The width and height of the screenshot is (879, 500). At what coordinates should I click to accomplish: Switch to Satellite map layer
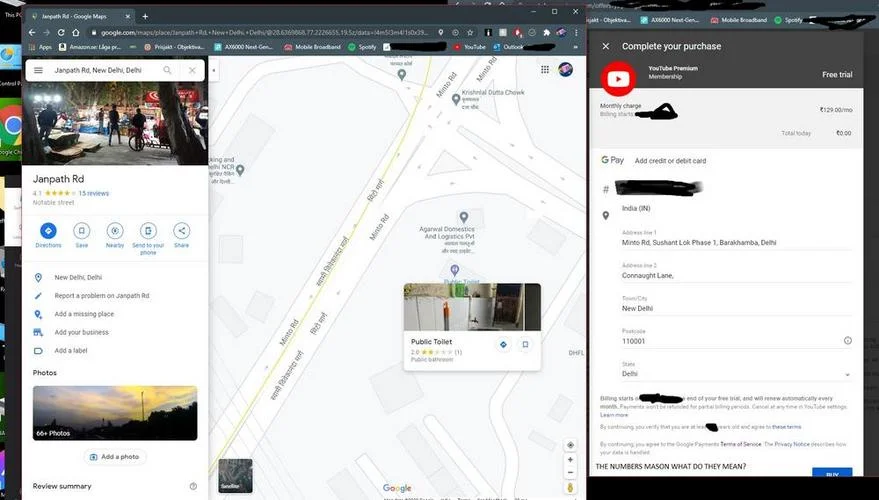click(x=235, y=476)
